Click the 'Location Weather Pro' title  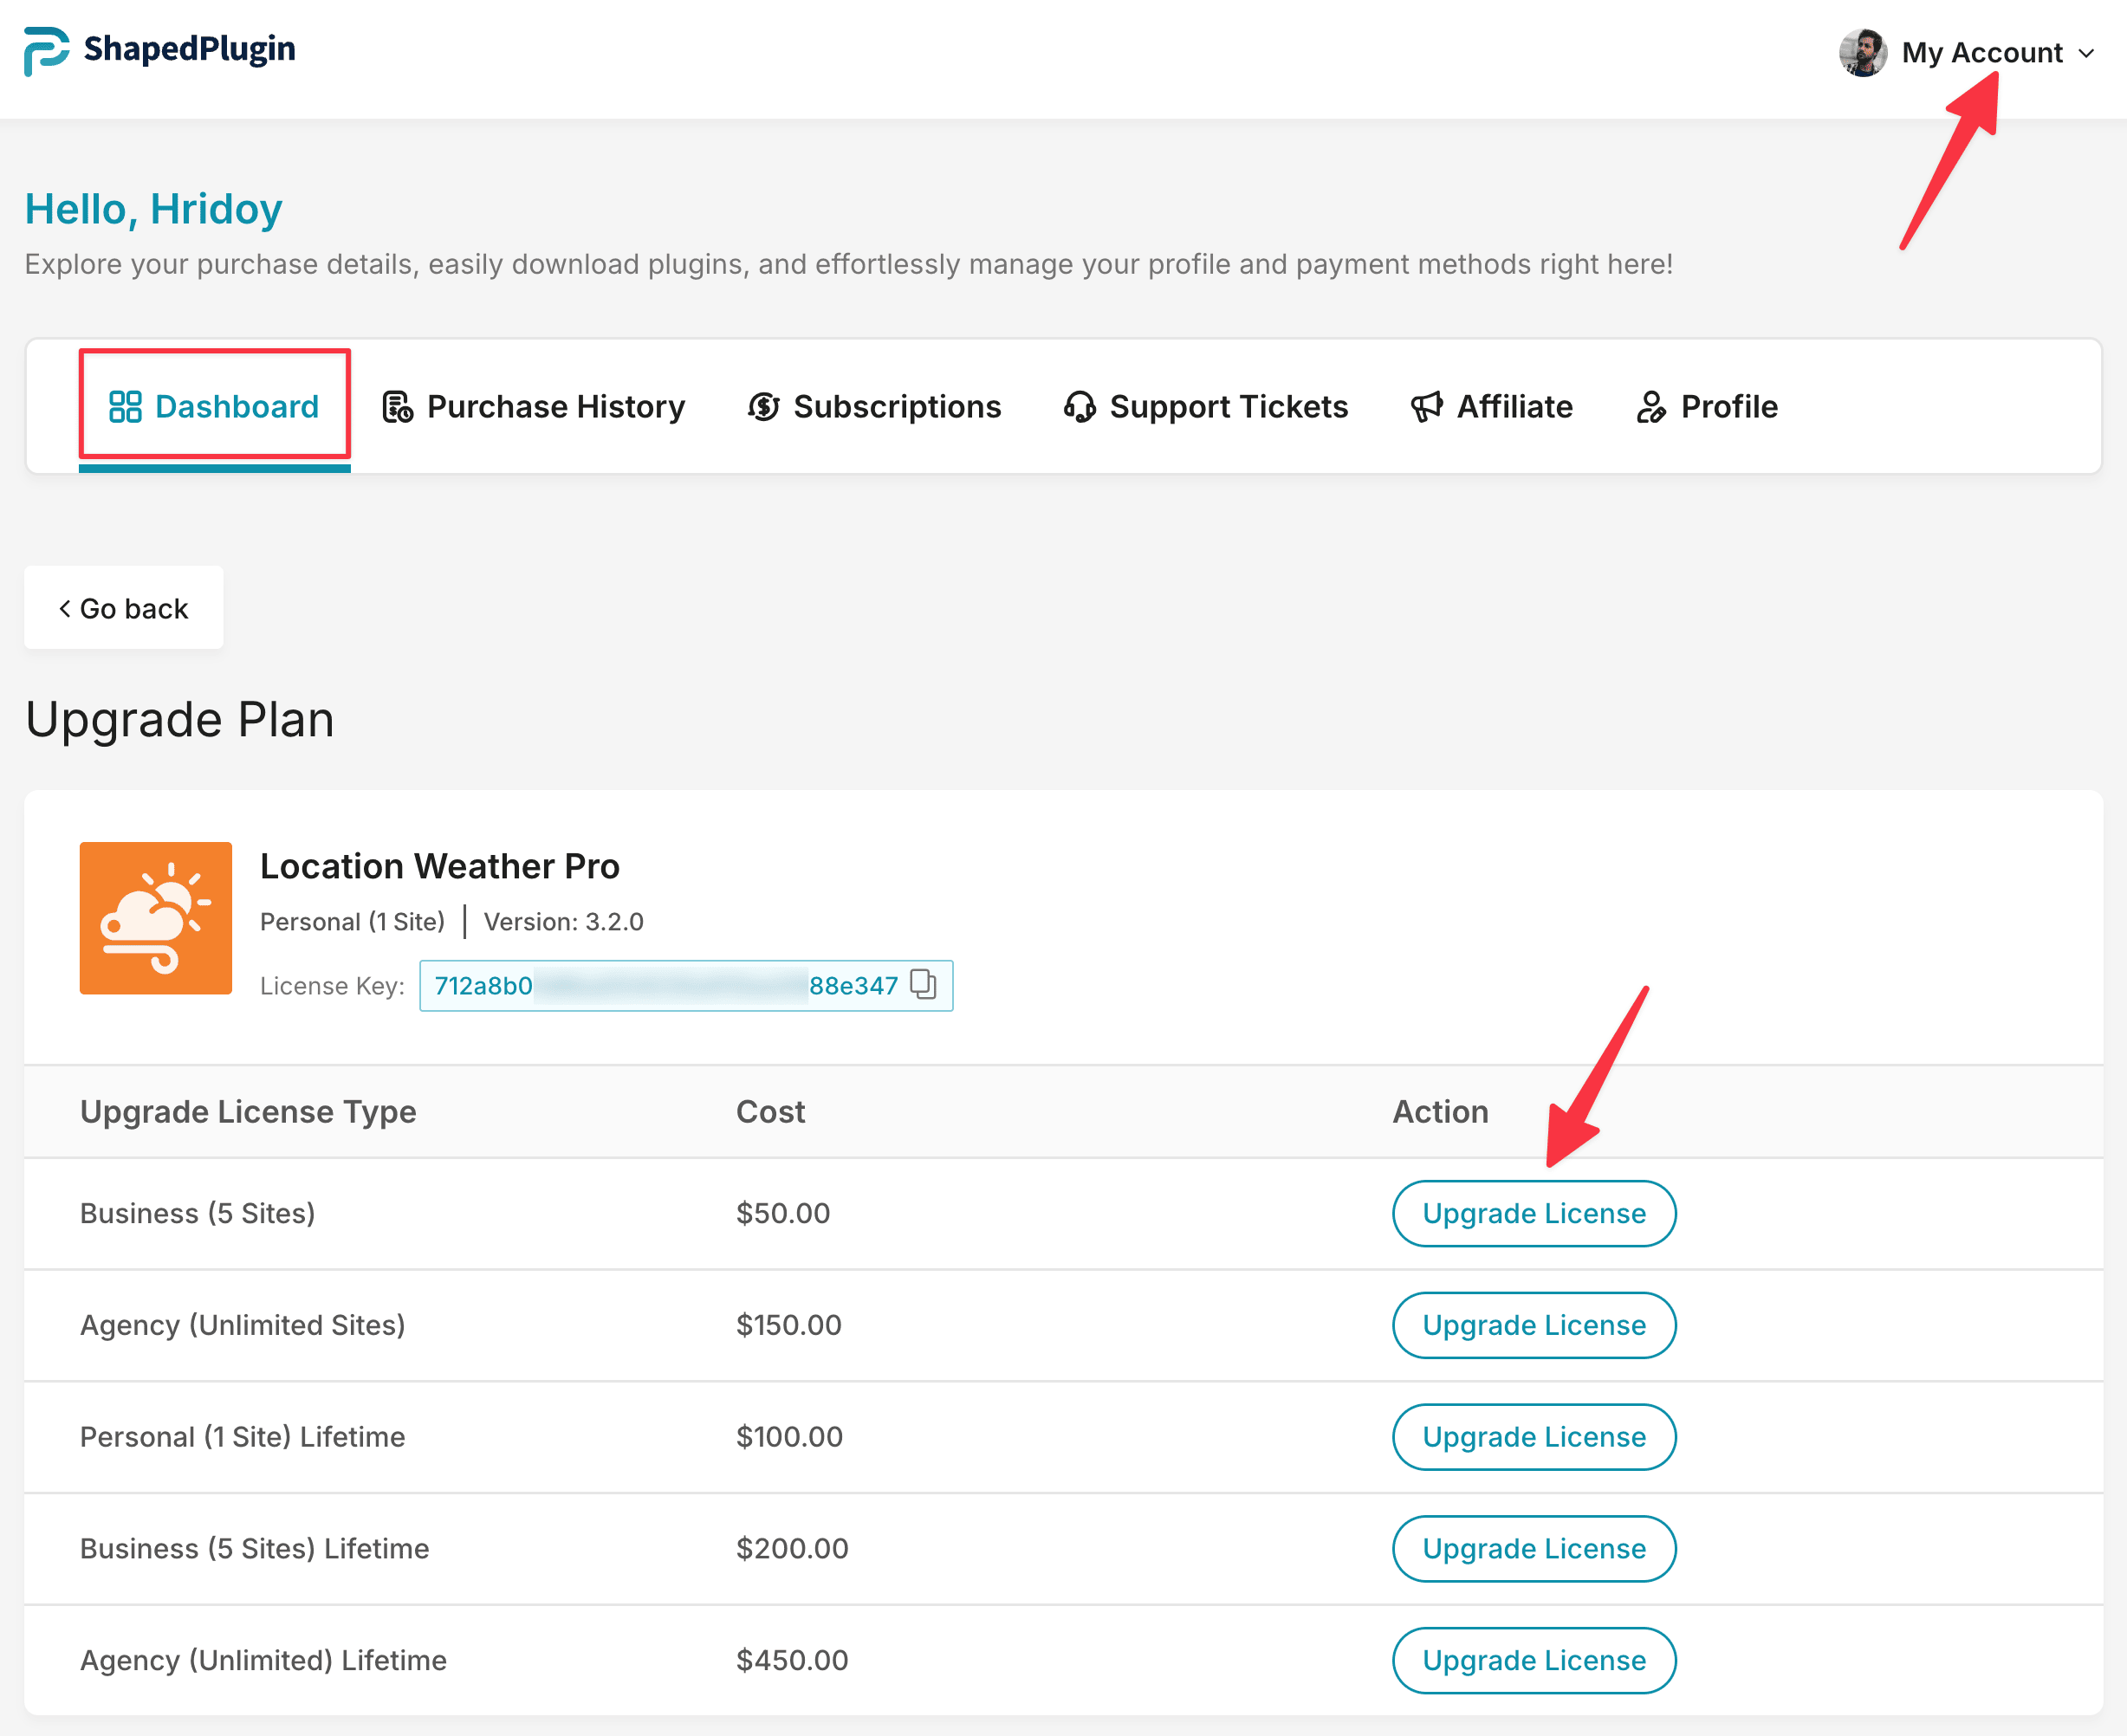pyautogui.click(x=440, y=866)
